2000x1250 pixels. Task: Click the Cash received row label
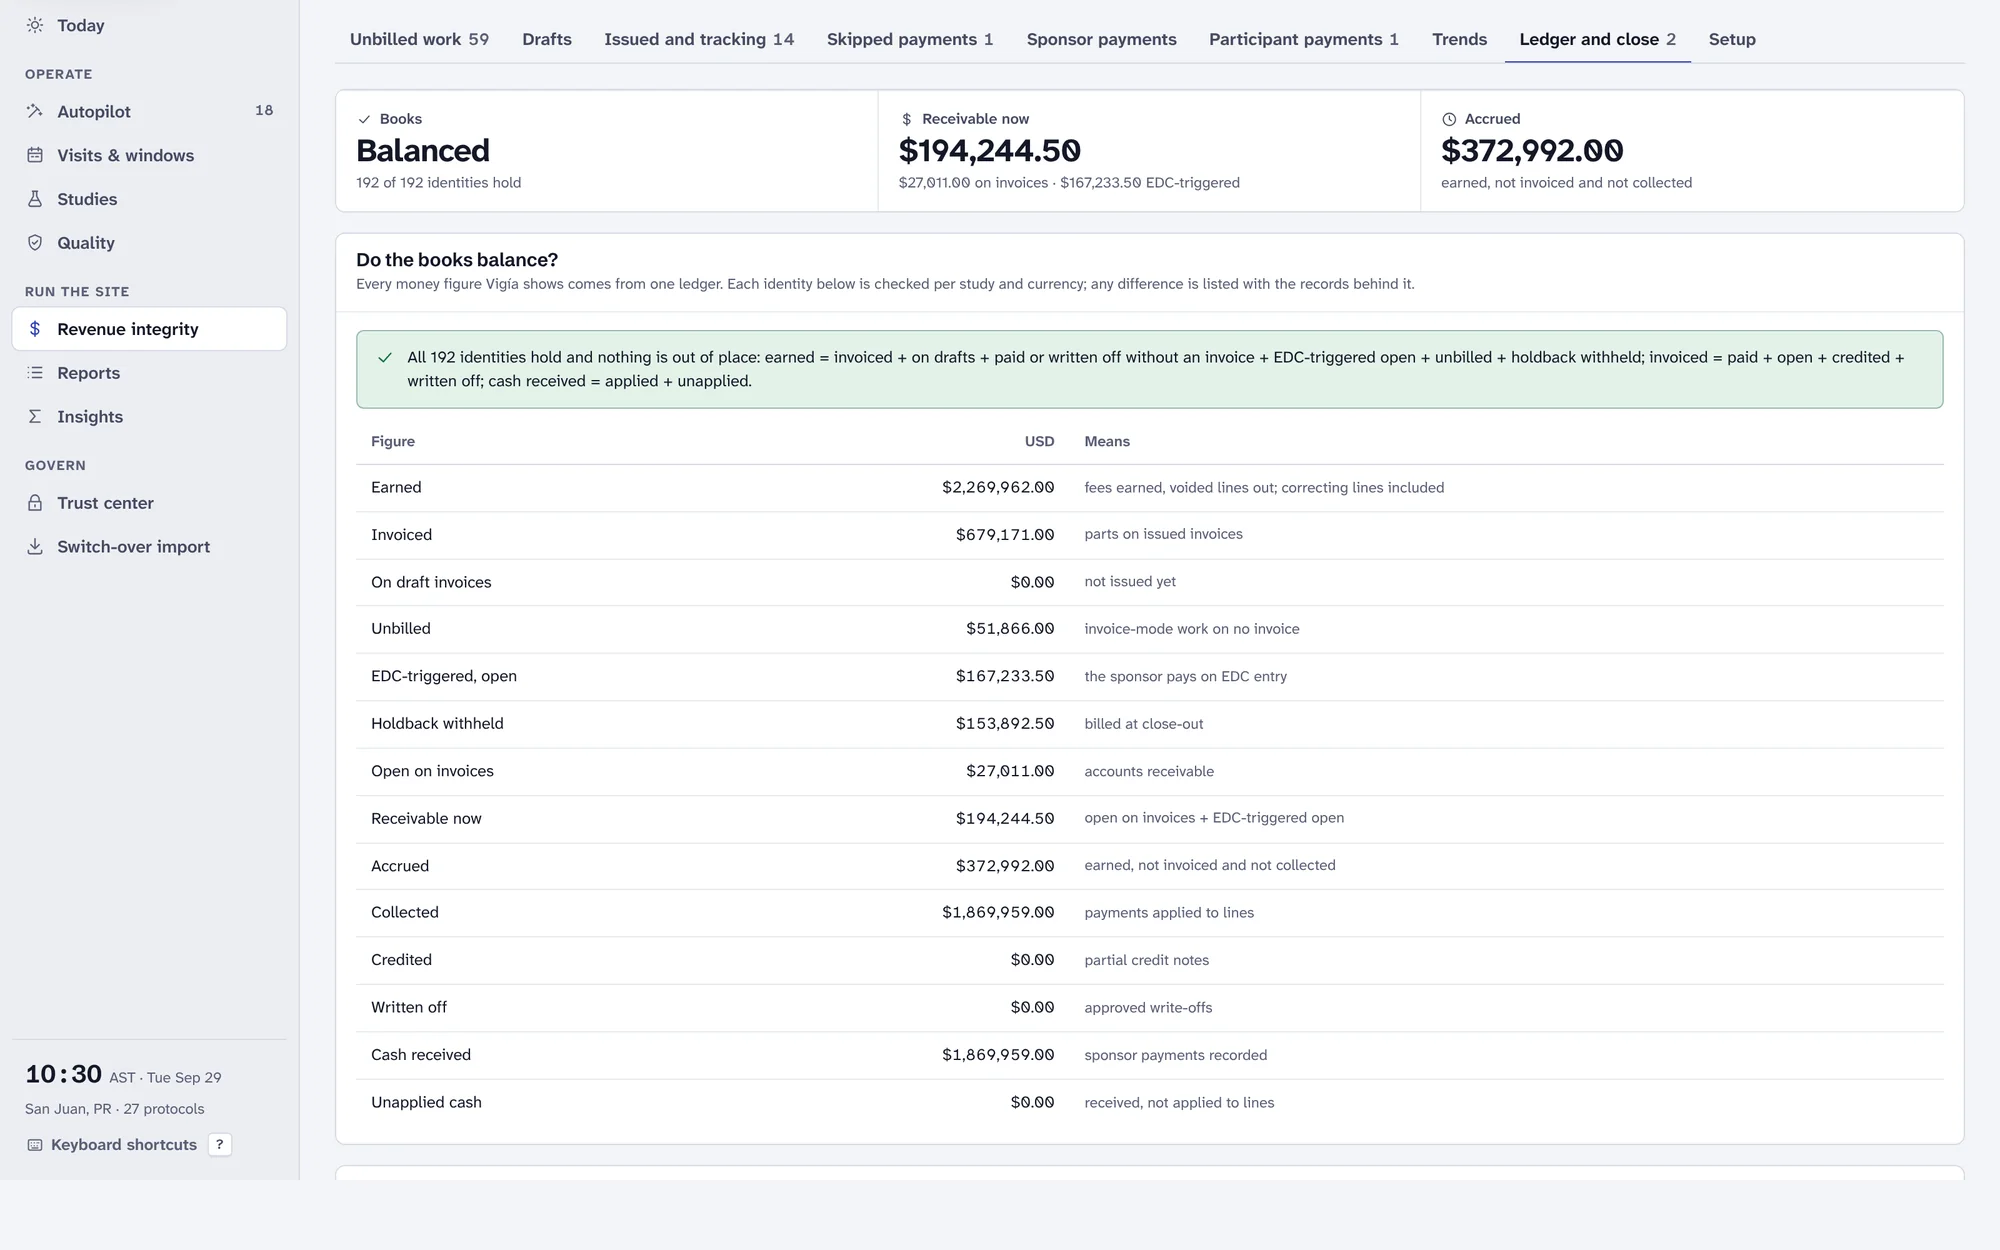tap(421, 1055)
